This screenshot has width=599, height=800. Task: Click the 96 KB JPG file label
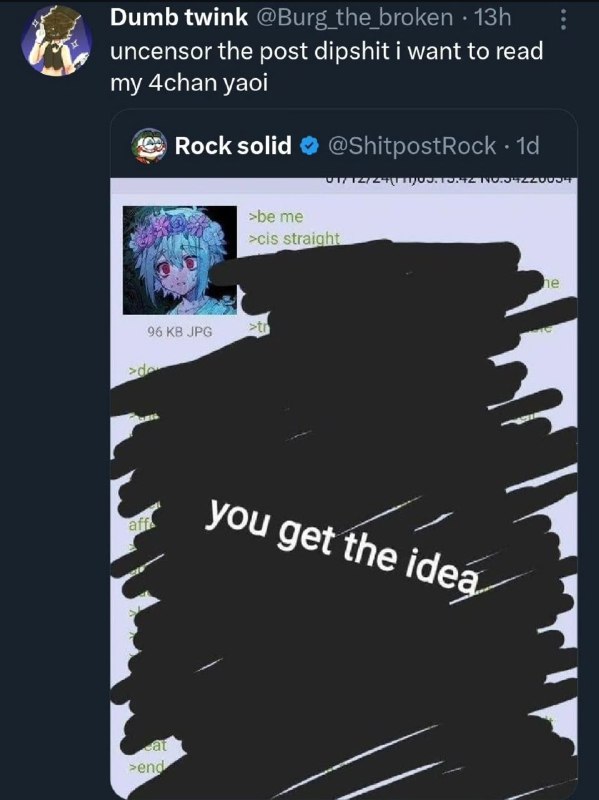[180, 332]
